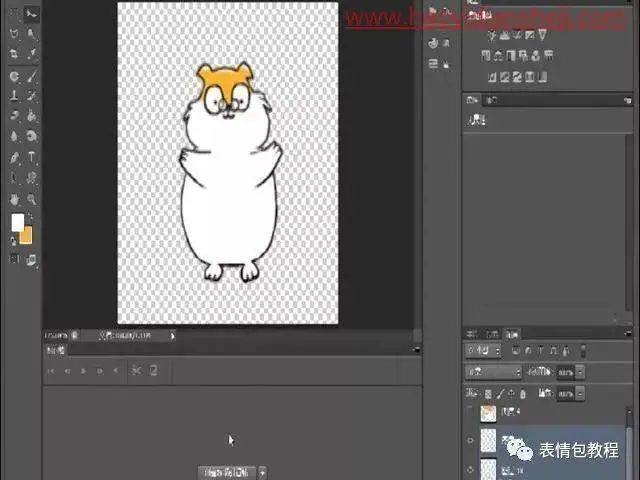This screenshot has height=480, width=640.
Task: Select the Brush tool
Action: [31, 76]
